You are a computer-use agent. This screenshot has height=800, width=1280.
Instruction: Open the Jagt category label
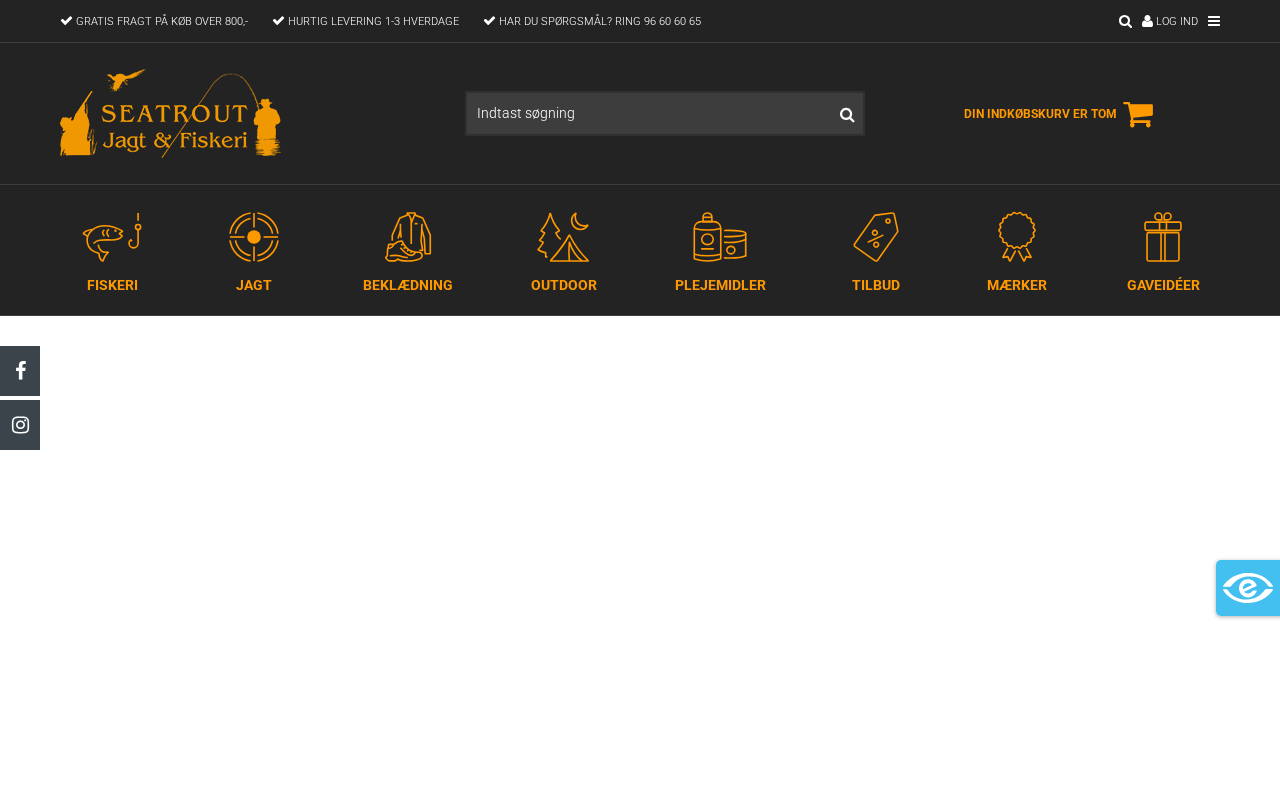point(254,285)
